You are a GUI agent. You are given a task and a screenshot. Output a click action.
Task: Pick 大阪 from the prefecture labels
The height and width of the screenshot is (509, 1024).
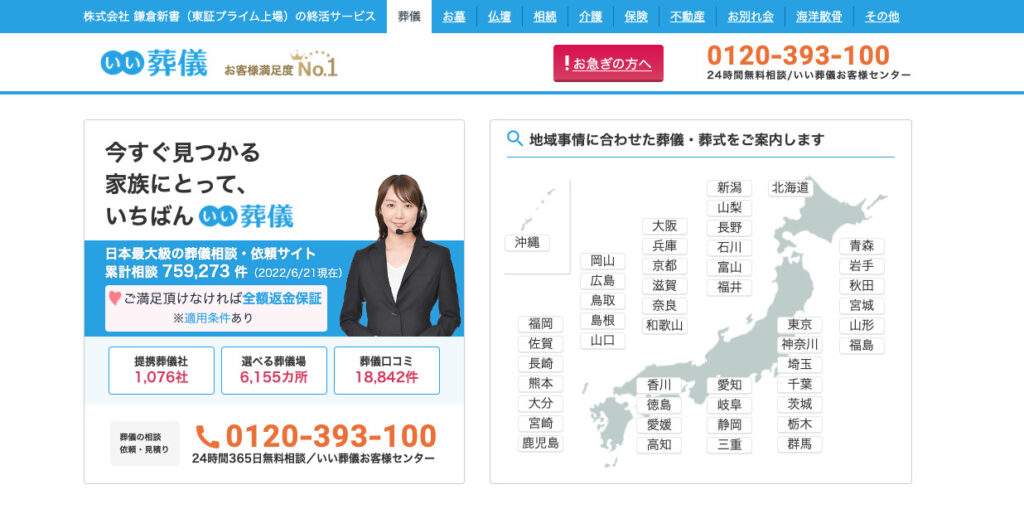click(664, 226)
